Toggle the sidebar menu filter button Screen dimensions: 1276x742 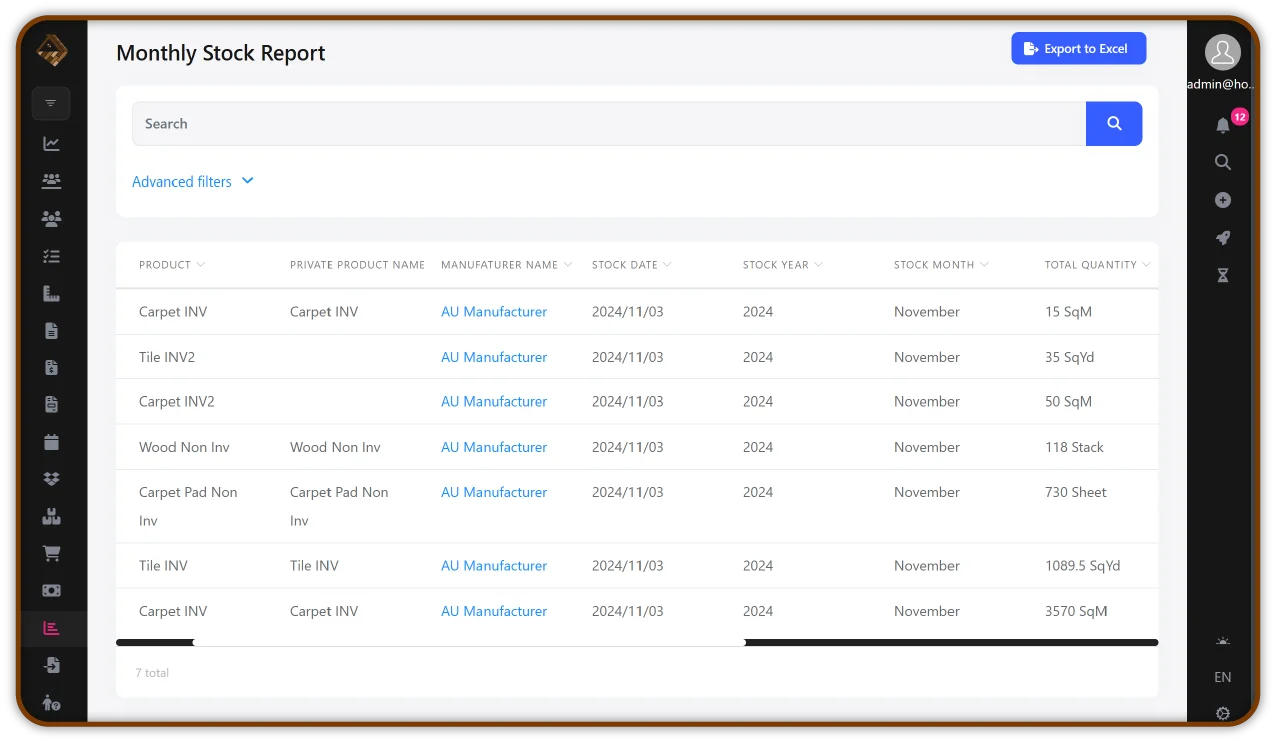pyautogui.click(x=51, y=103)
